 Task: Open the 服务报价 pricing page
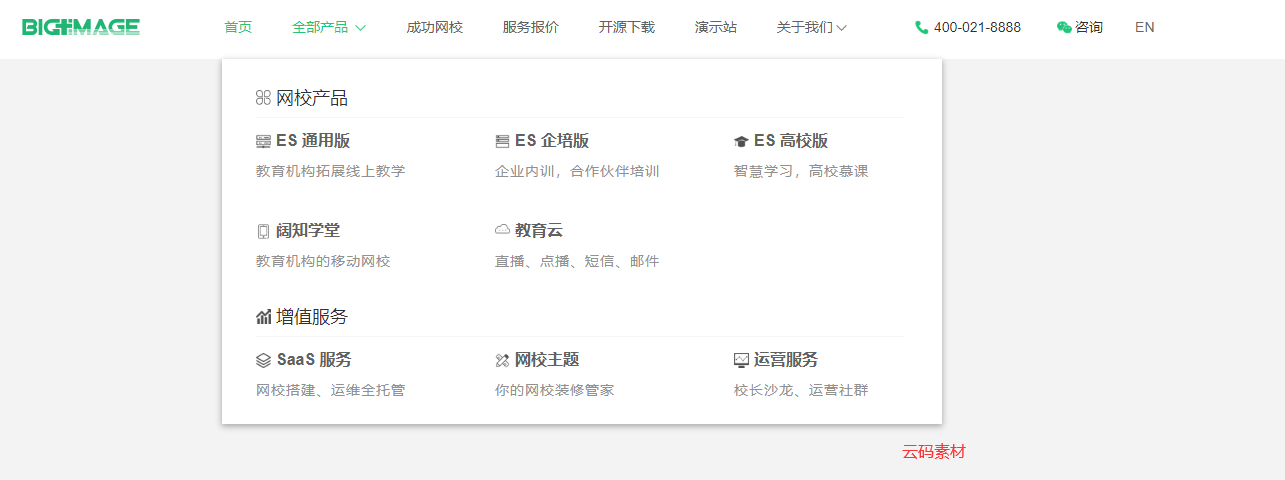[x=530, y=28]
